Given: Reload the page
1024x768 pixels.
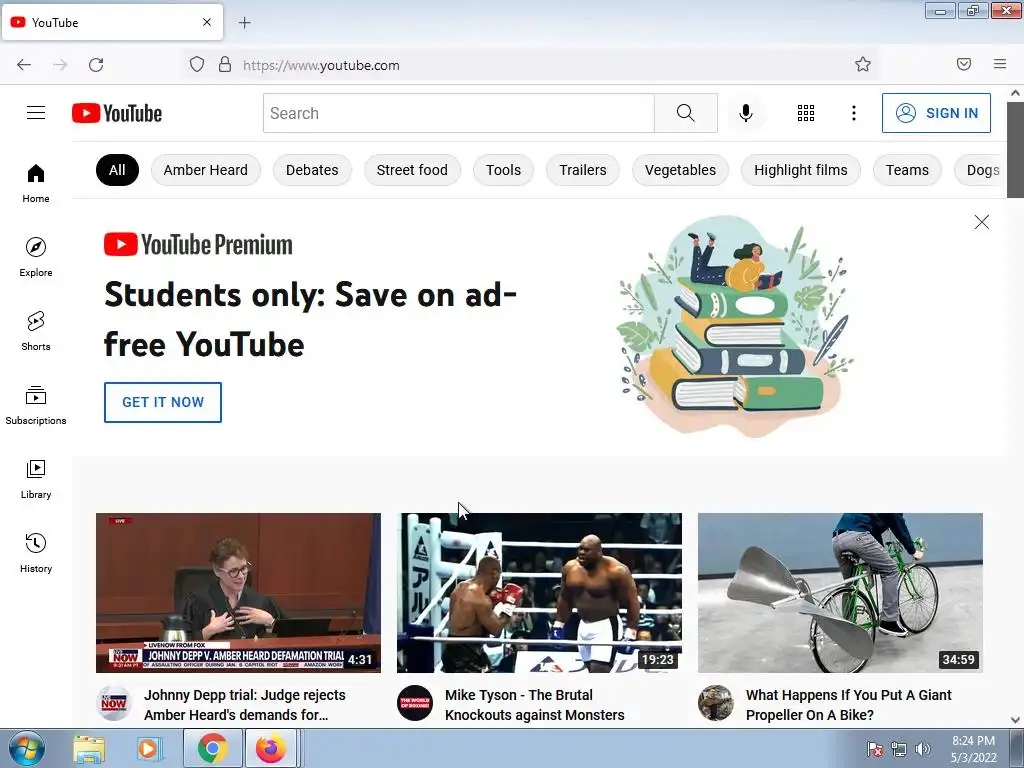Looking at the screenshot, I should (96, 65).
